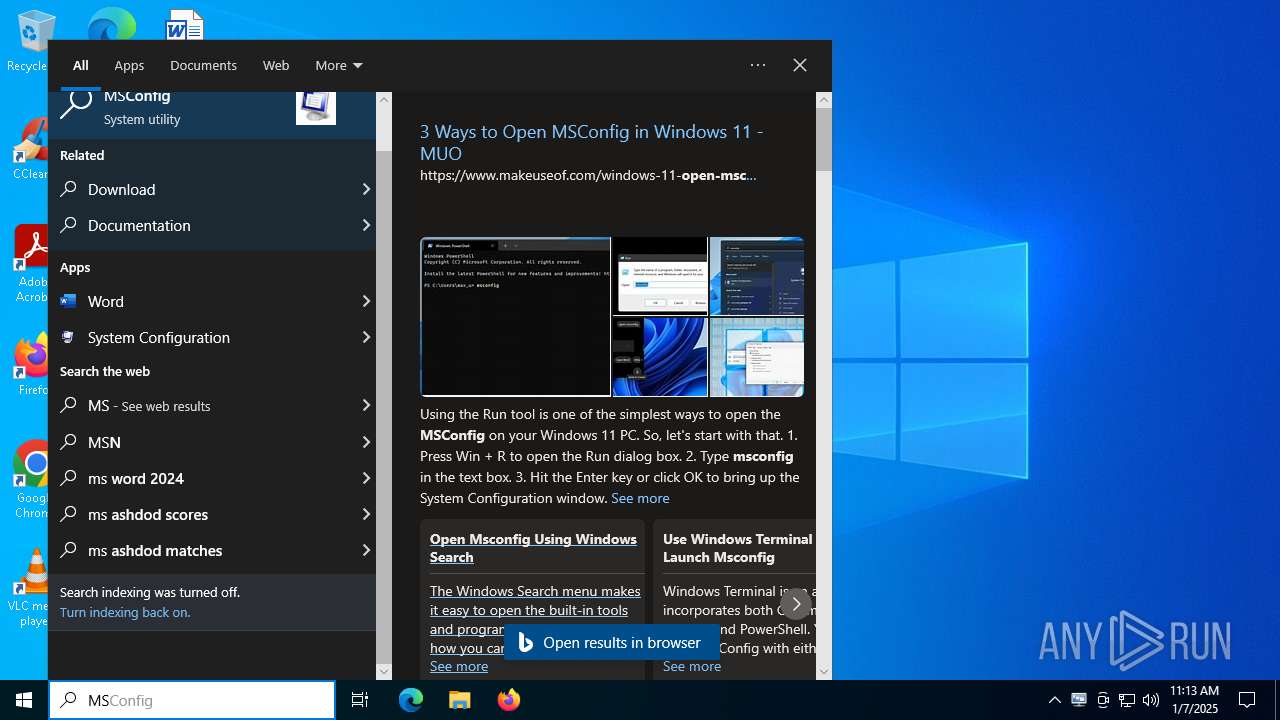Click search icon beside MSN suggestion

(68, 442)
